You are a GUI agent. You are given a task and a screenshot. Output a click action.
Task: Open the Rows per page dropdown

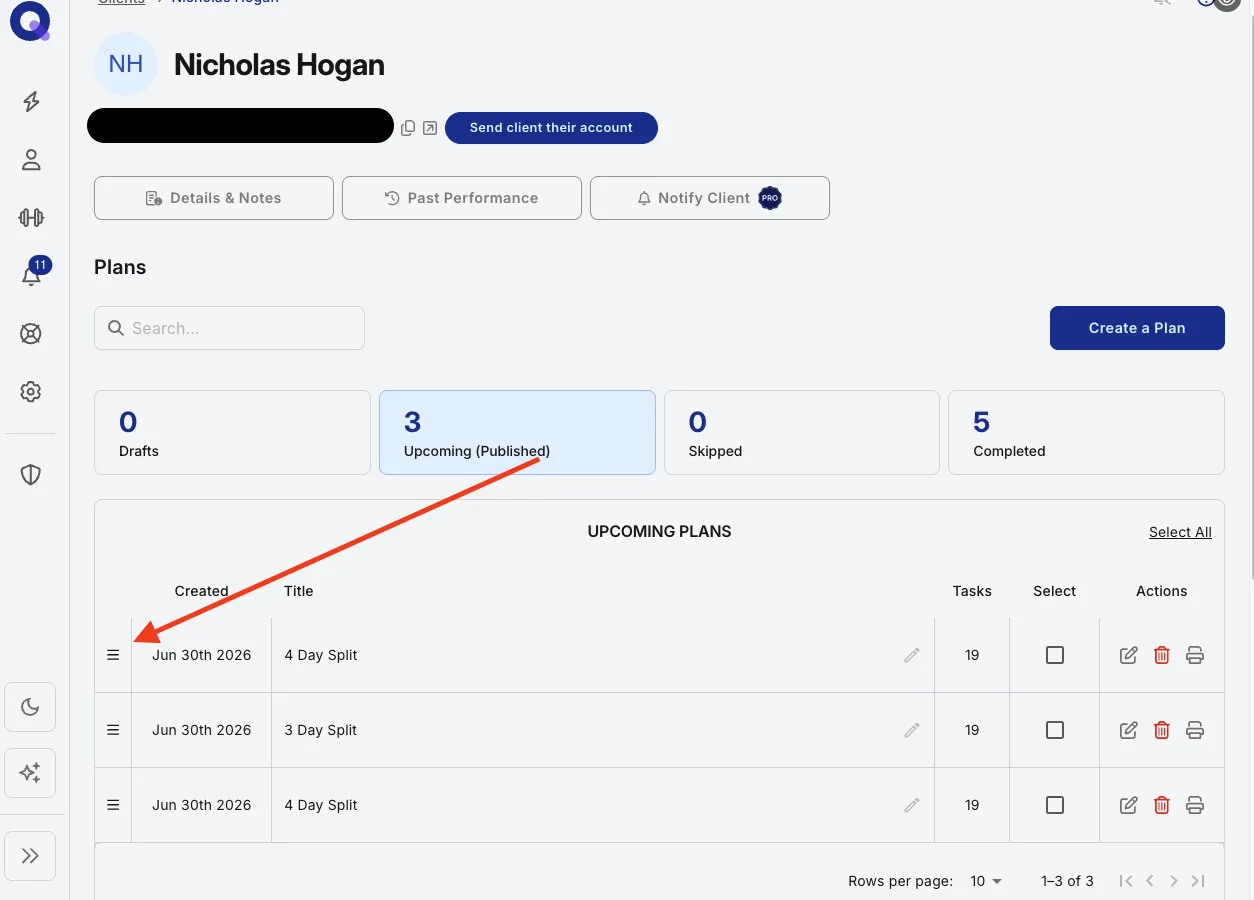coord(986,881)
